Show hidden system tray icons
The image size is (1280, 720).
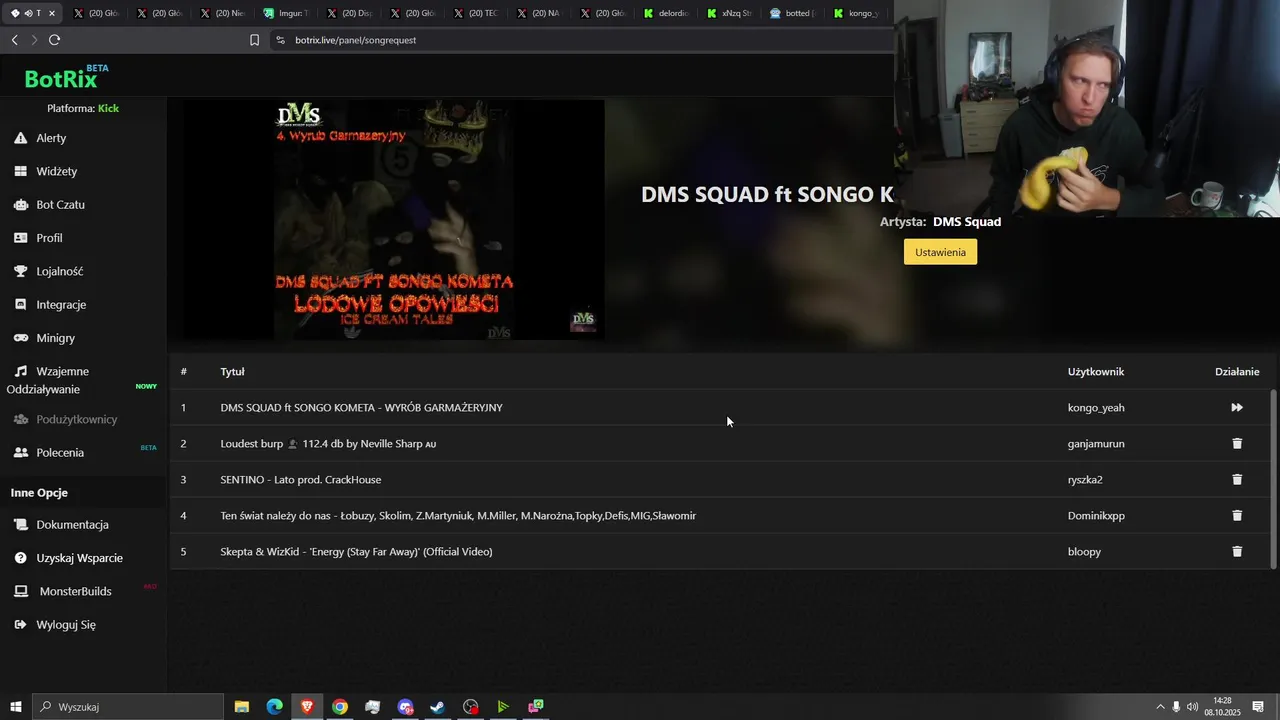[1160, 707]
